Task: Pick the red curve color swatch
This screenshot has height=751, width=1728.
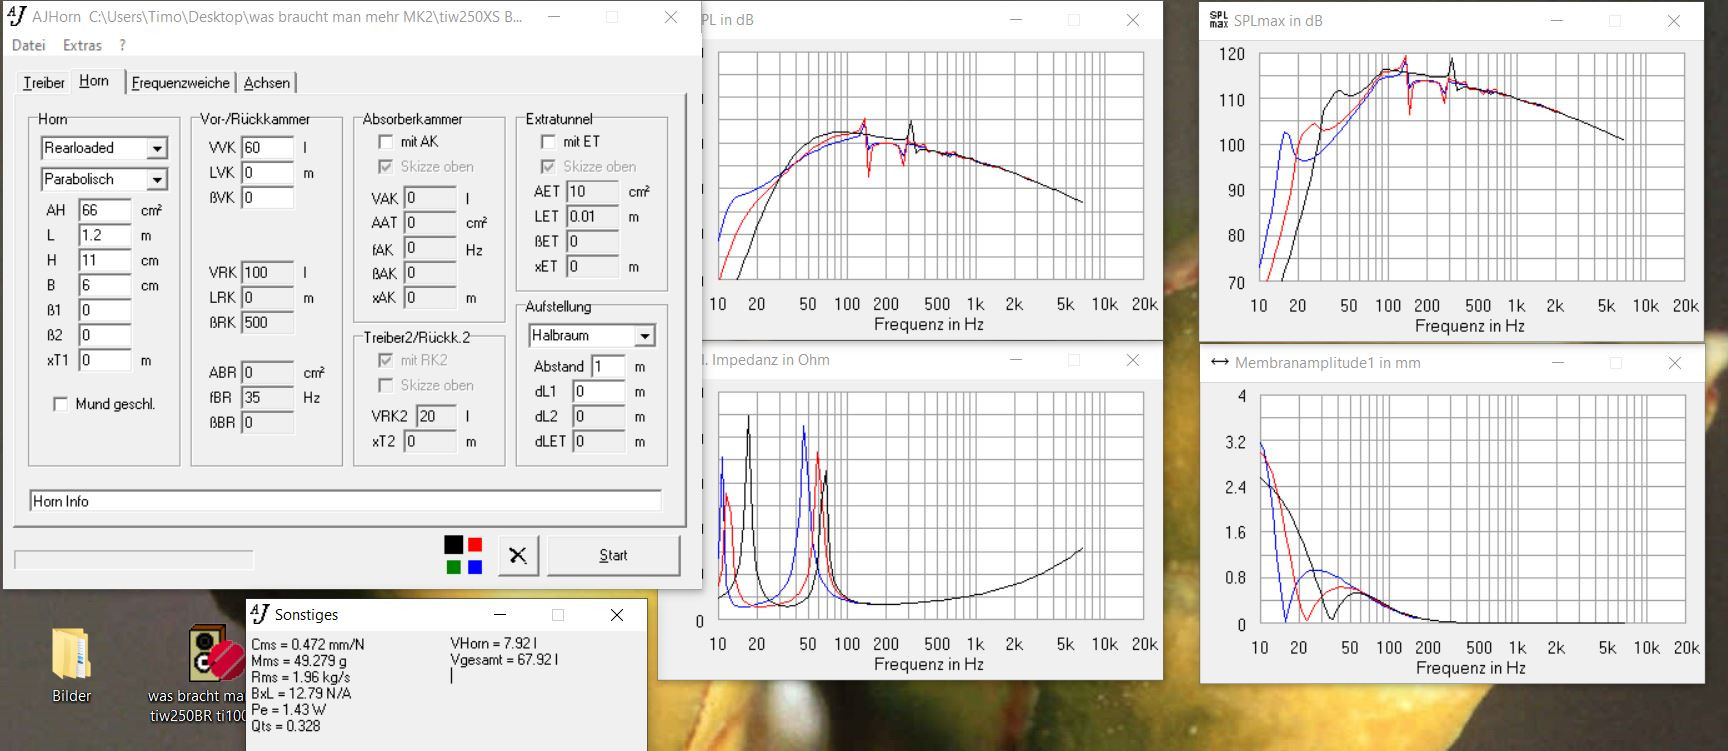Action: 475,544
